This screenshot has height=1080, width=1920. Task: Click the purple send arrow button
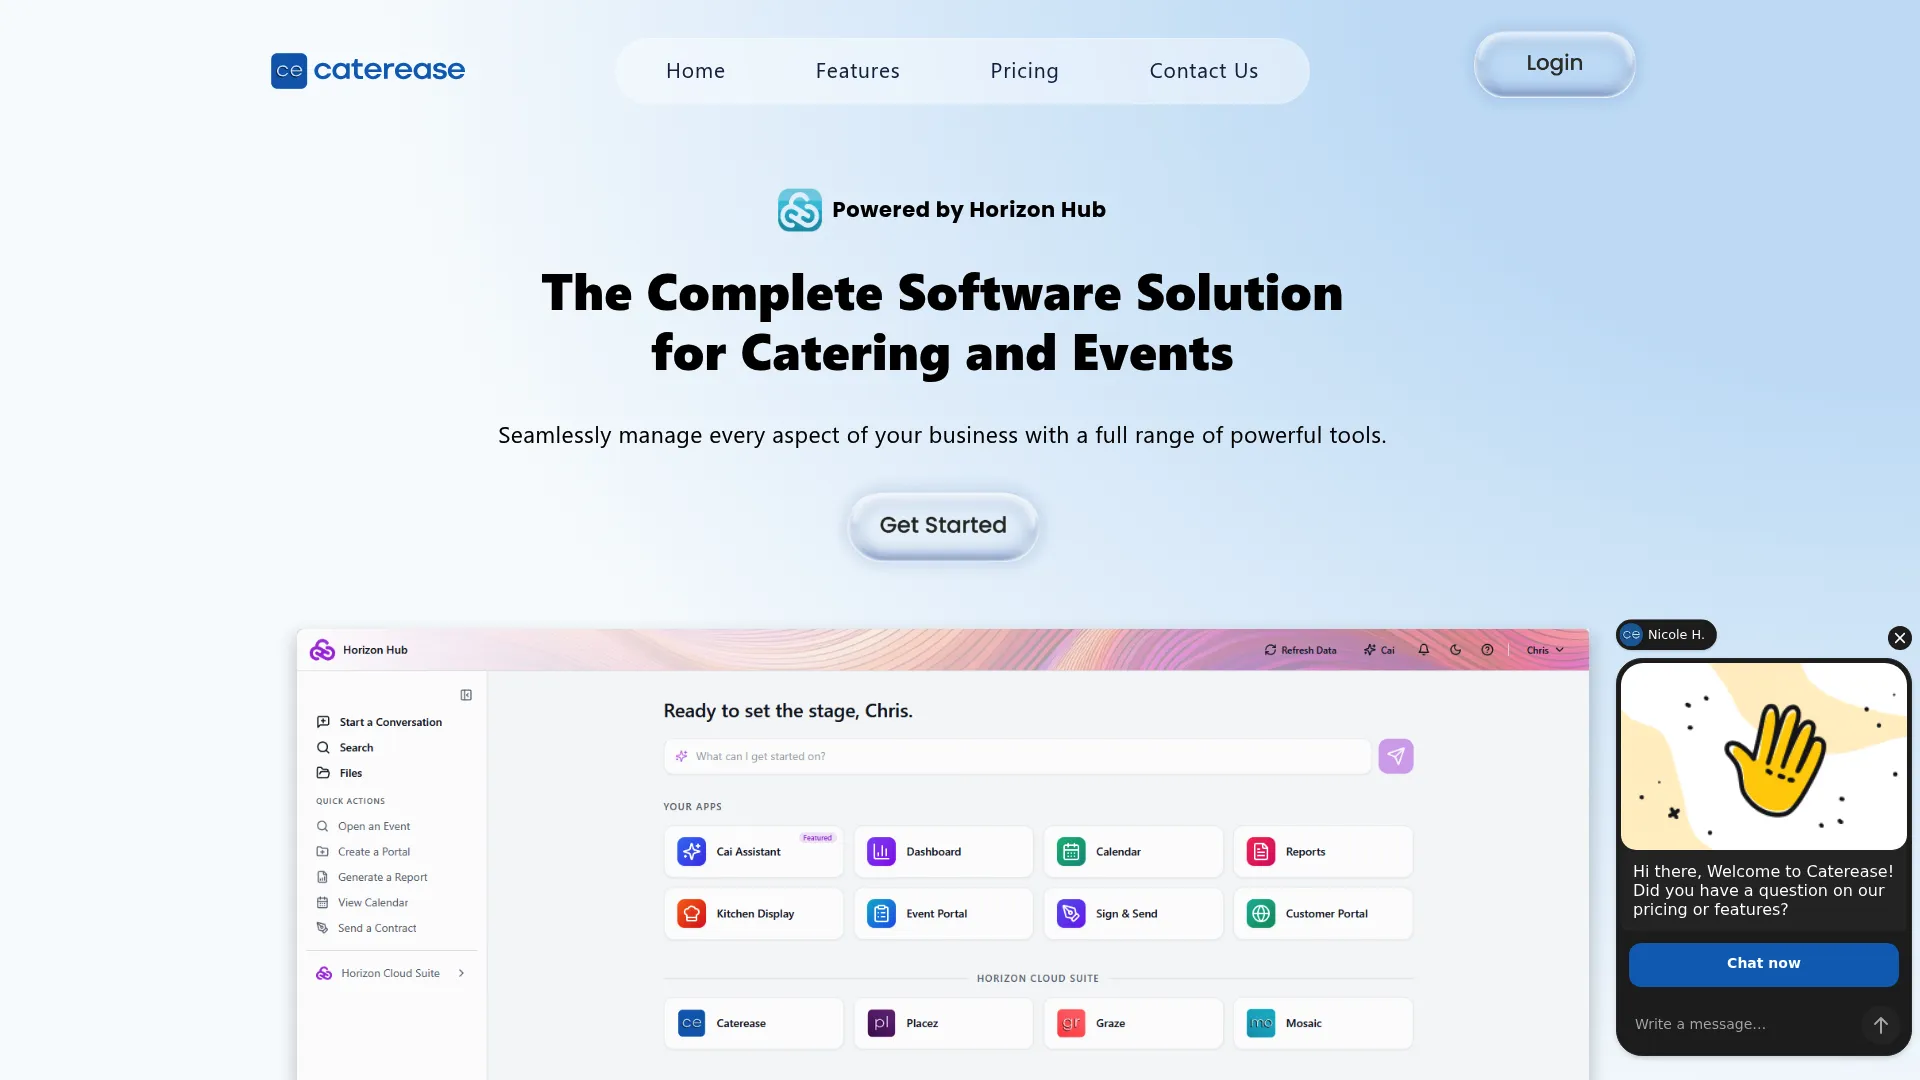click(1396, 757)
